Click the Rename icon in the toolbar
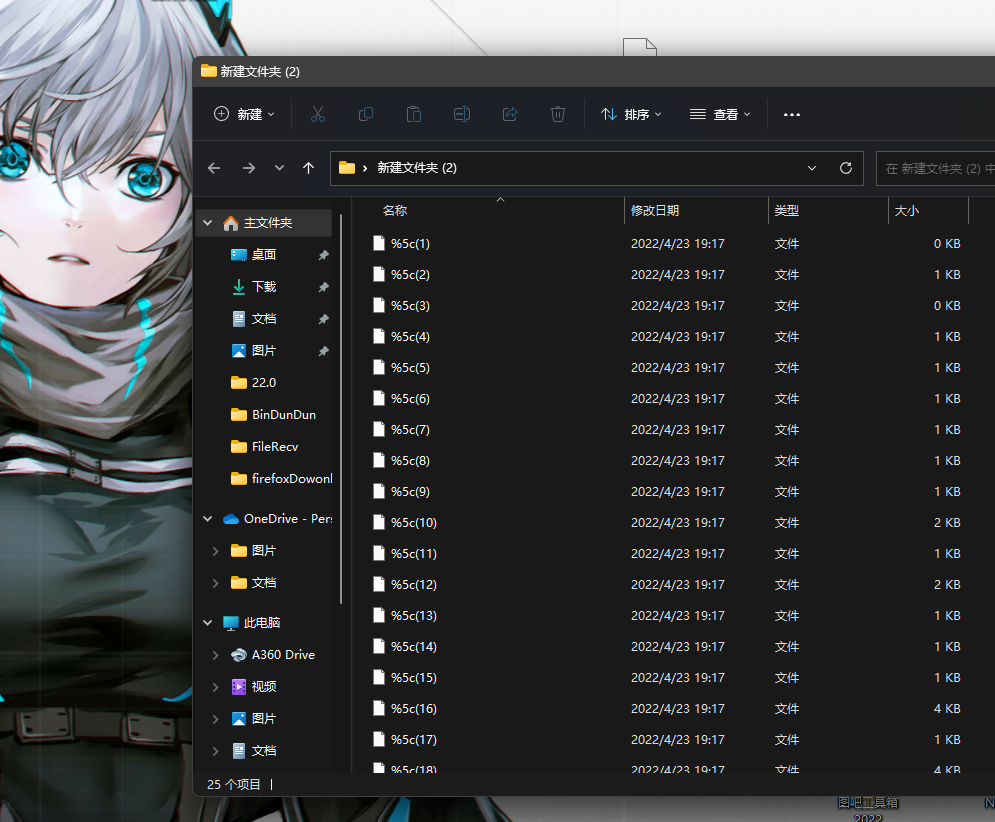Image resolution: width=995 pixels, height=822 pixels. [x=461, y=114]
